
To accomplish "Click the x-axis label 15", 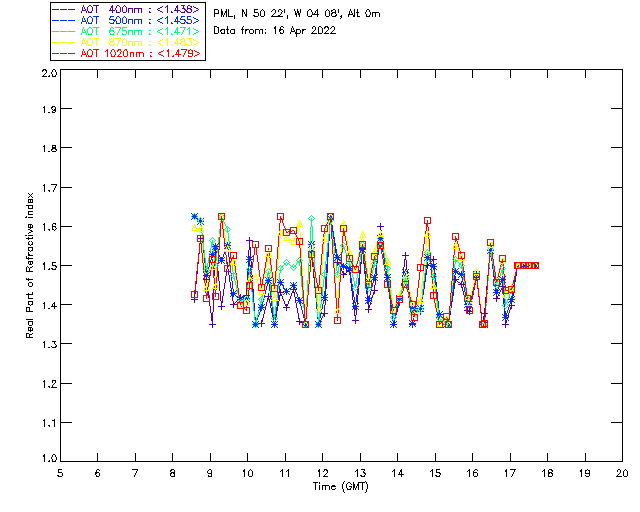I will [435, 473].
